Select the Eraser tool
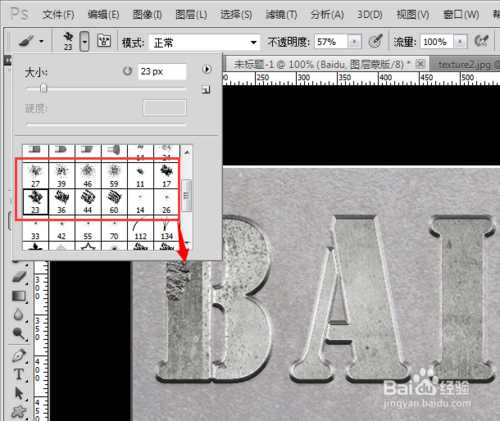Screen dimensions: 500x421 (19, 276)
